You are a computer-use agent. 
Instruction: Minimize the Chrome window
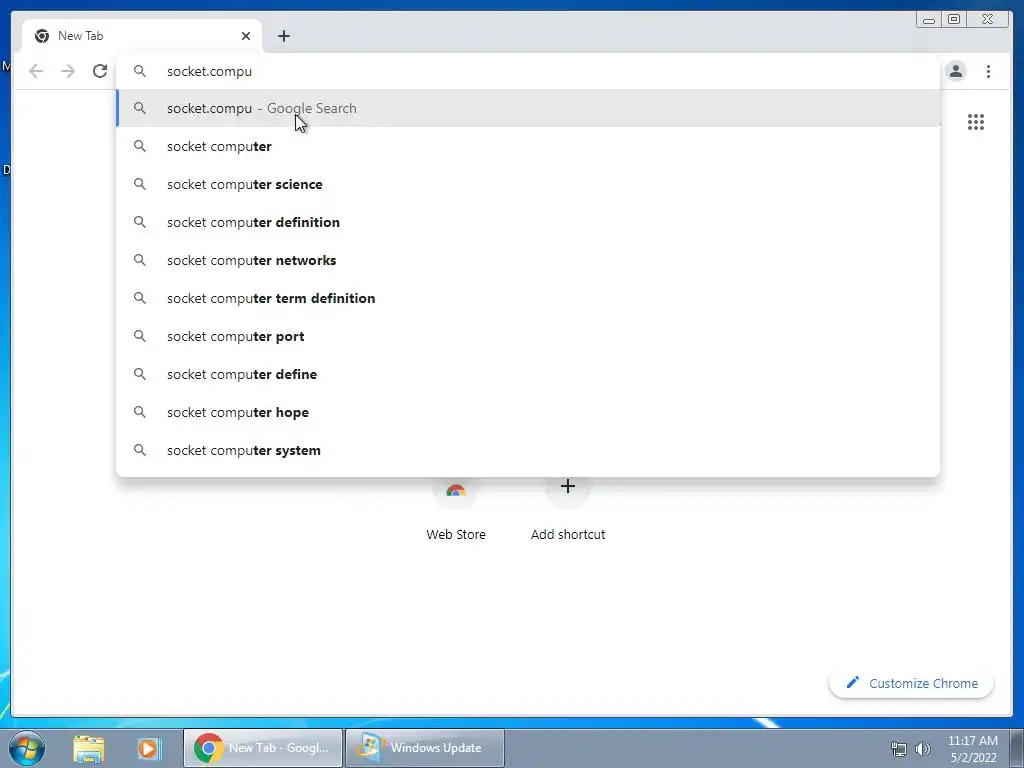pyautogui.click(x=929, y=20)
